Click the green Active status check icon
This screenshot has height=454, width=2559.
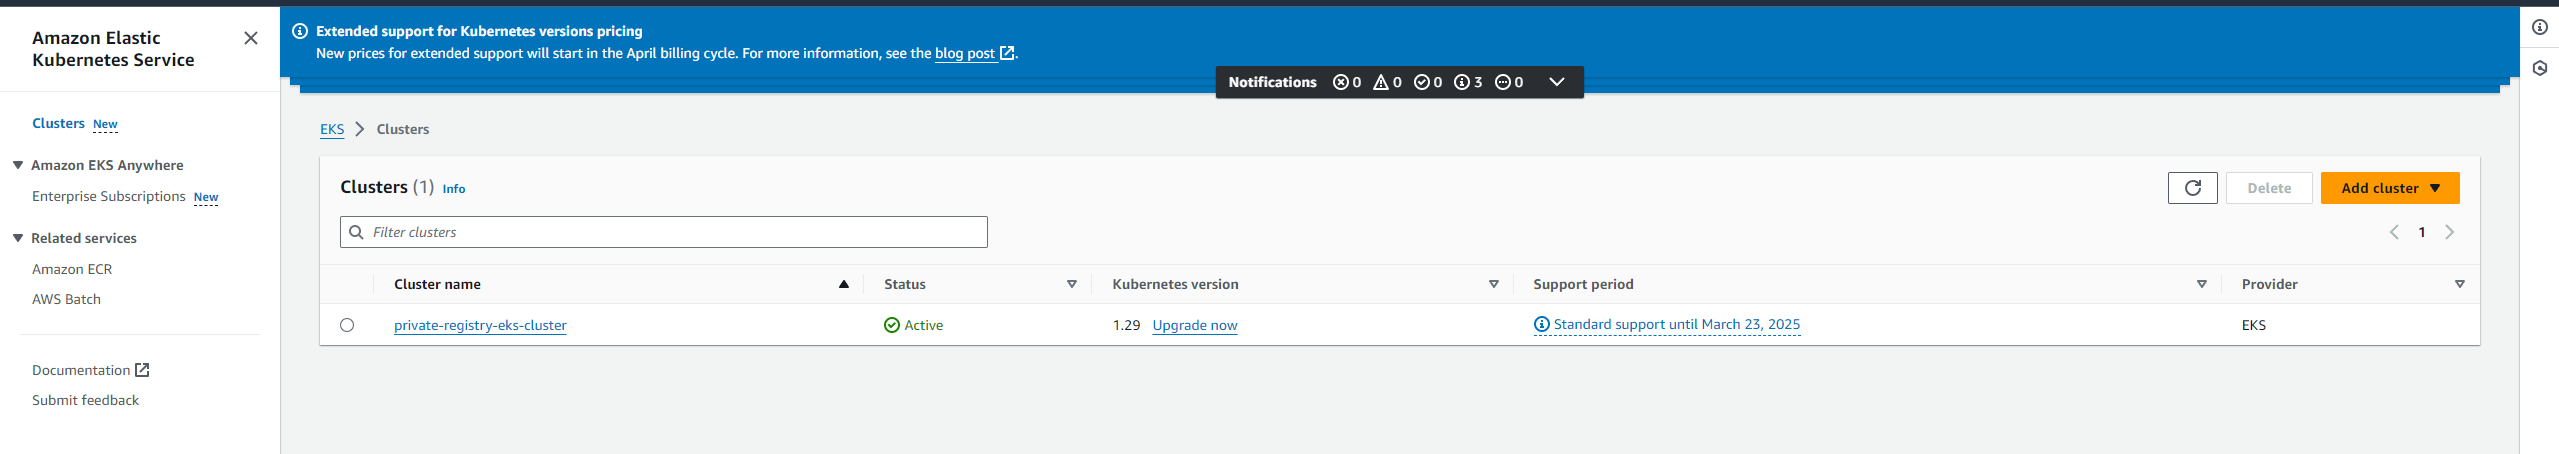pyautogui.click(x=892, y=325)
